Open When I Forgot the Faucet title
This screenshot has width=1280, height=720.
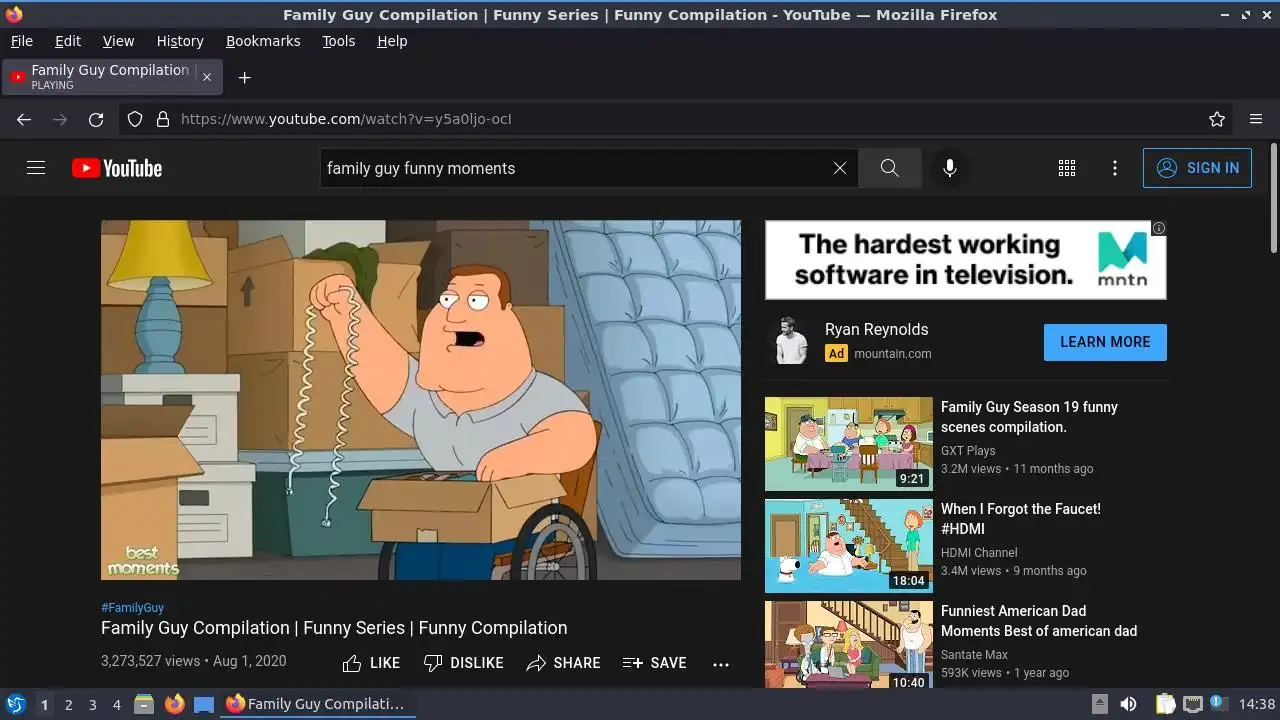click(1021, 519)
